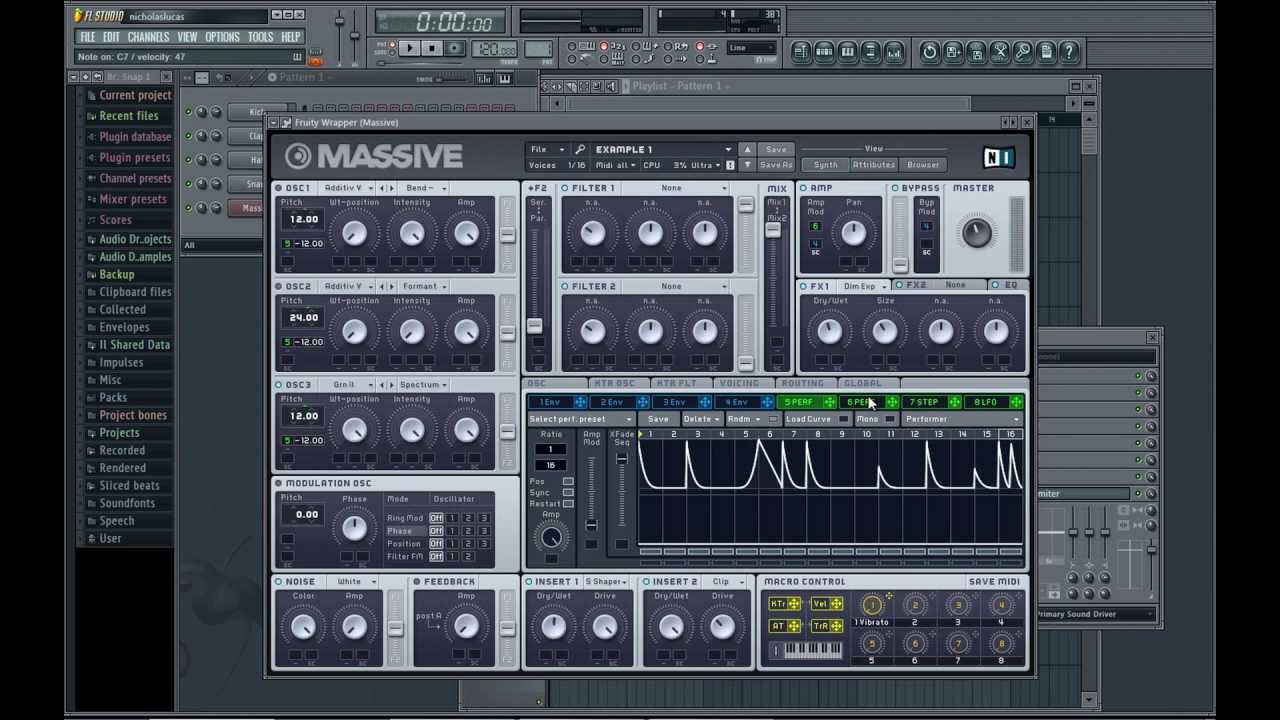The height and width of the screenshot is (720, 1280).
Task: Open the playlist view toolbar icon
Action: coord(802,52)
